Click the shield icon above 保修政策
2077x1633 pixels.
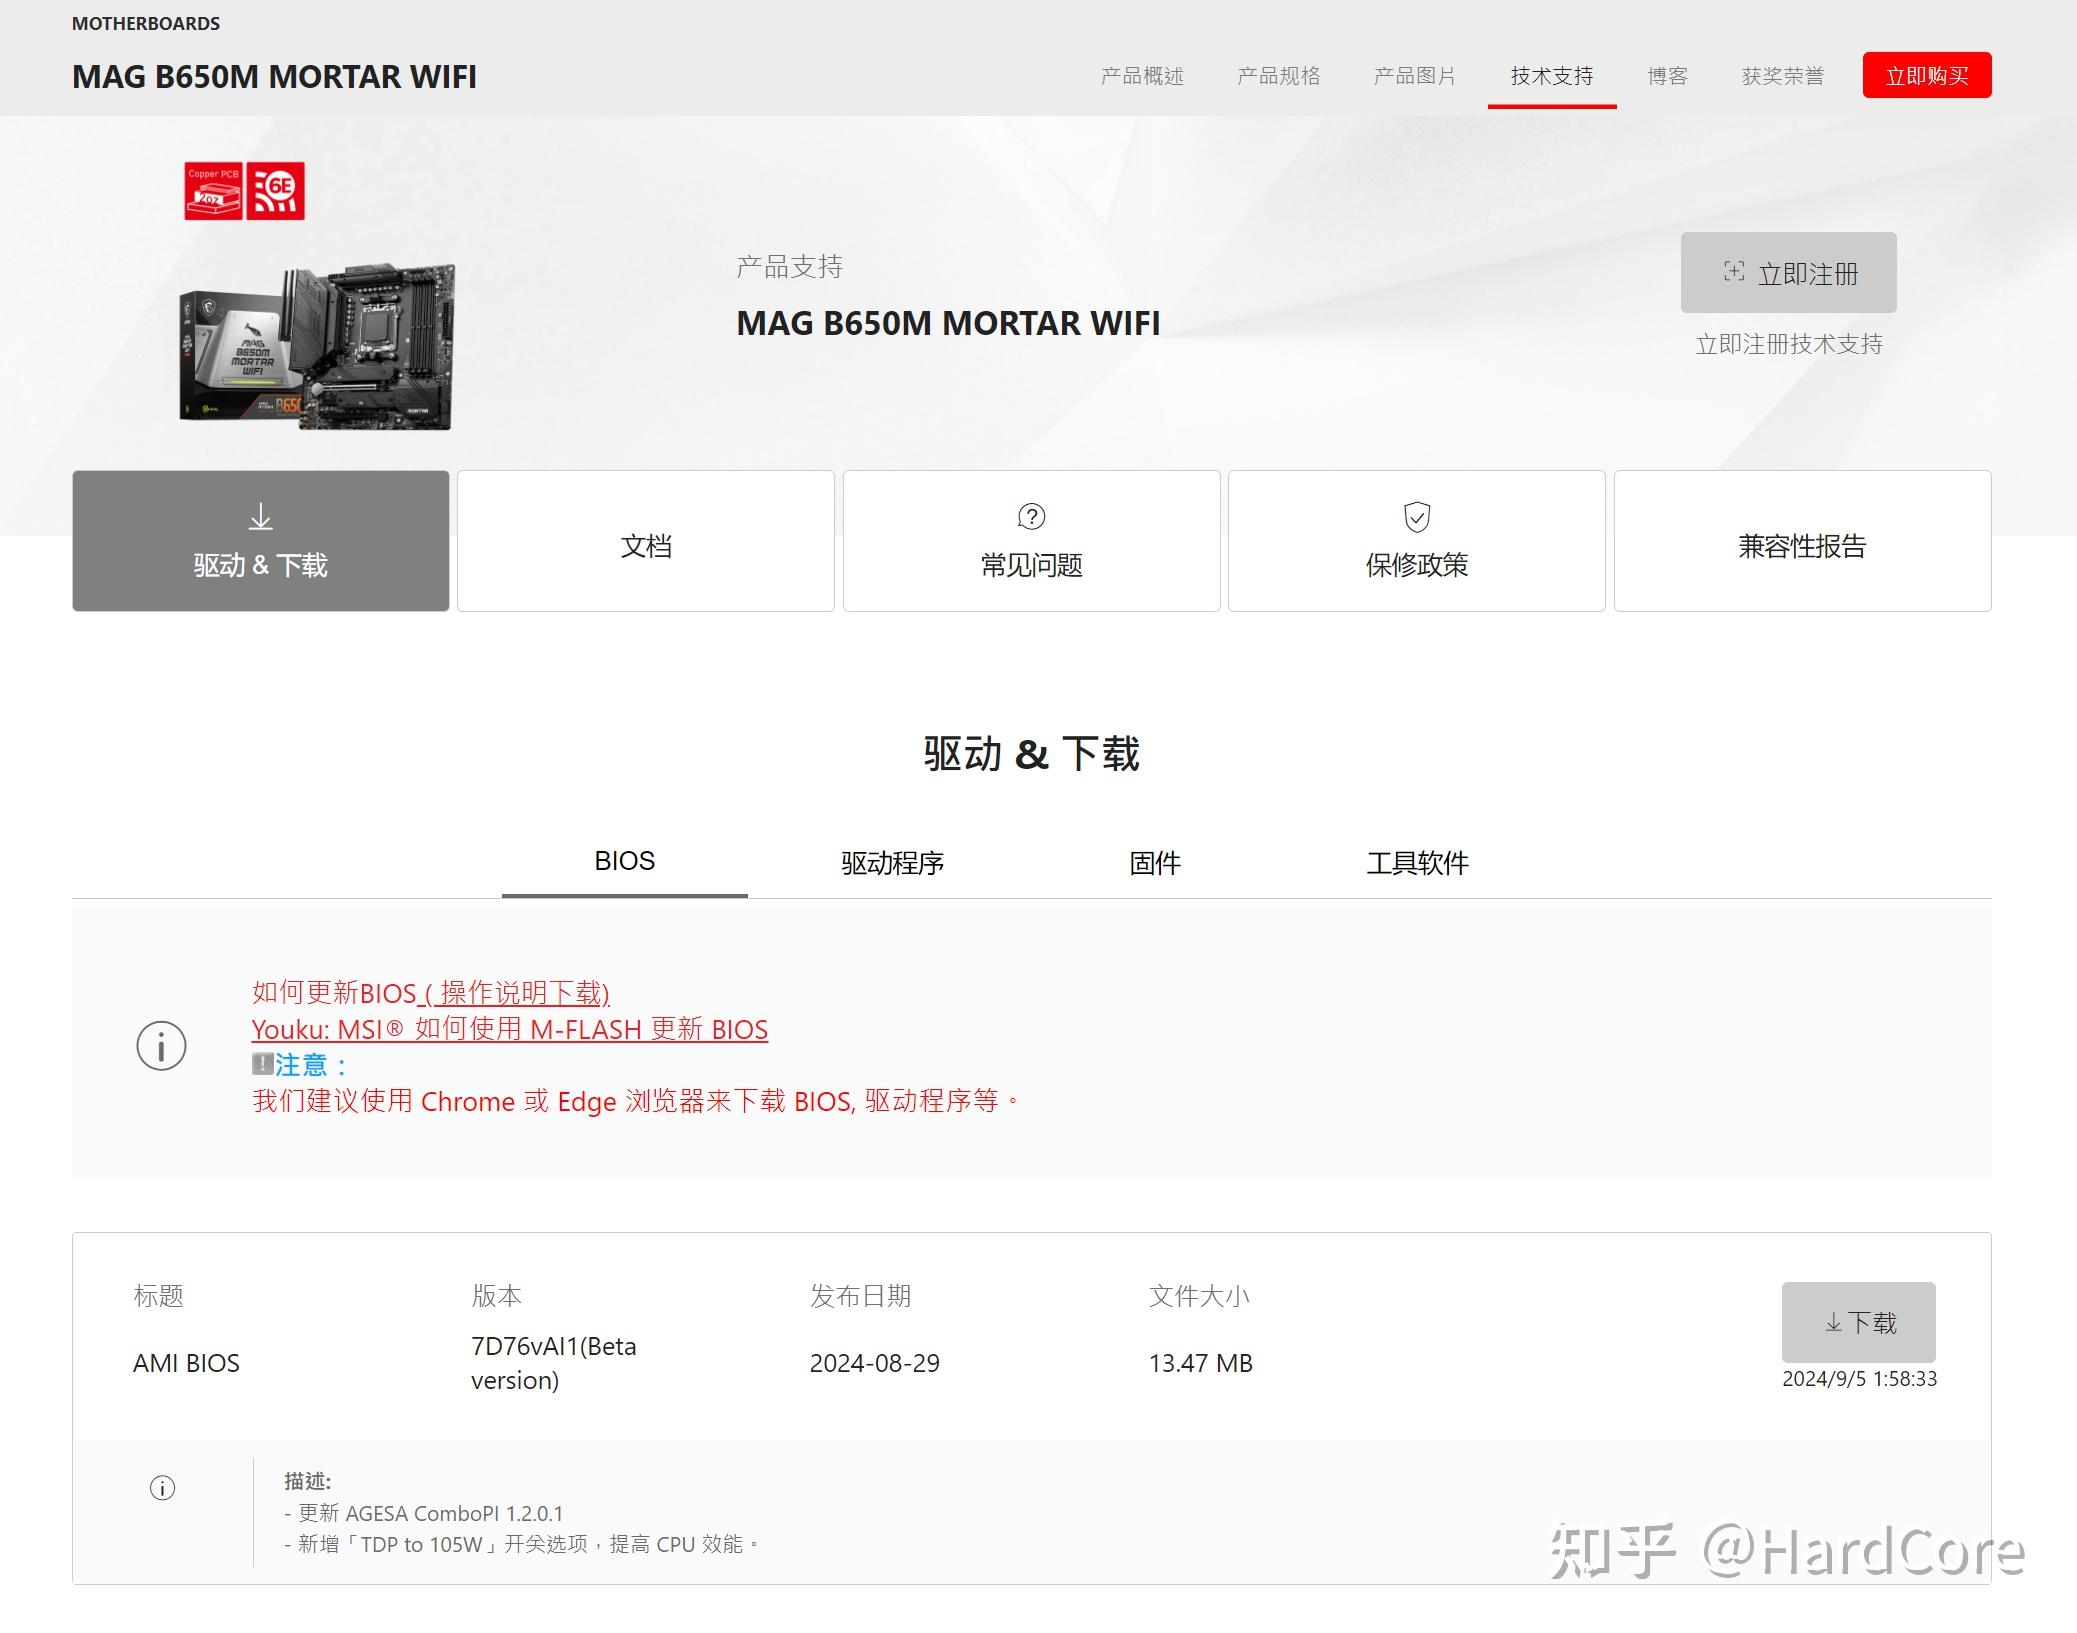[x=1416, y=517]
